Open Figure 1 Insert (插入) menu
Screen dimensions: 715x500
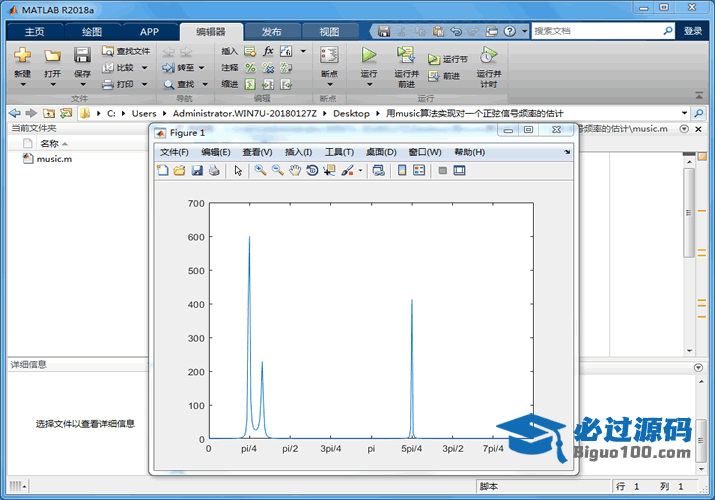pyautogui.click(x=298, y=152)
